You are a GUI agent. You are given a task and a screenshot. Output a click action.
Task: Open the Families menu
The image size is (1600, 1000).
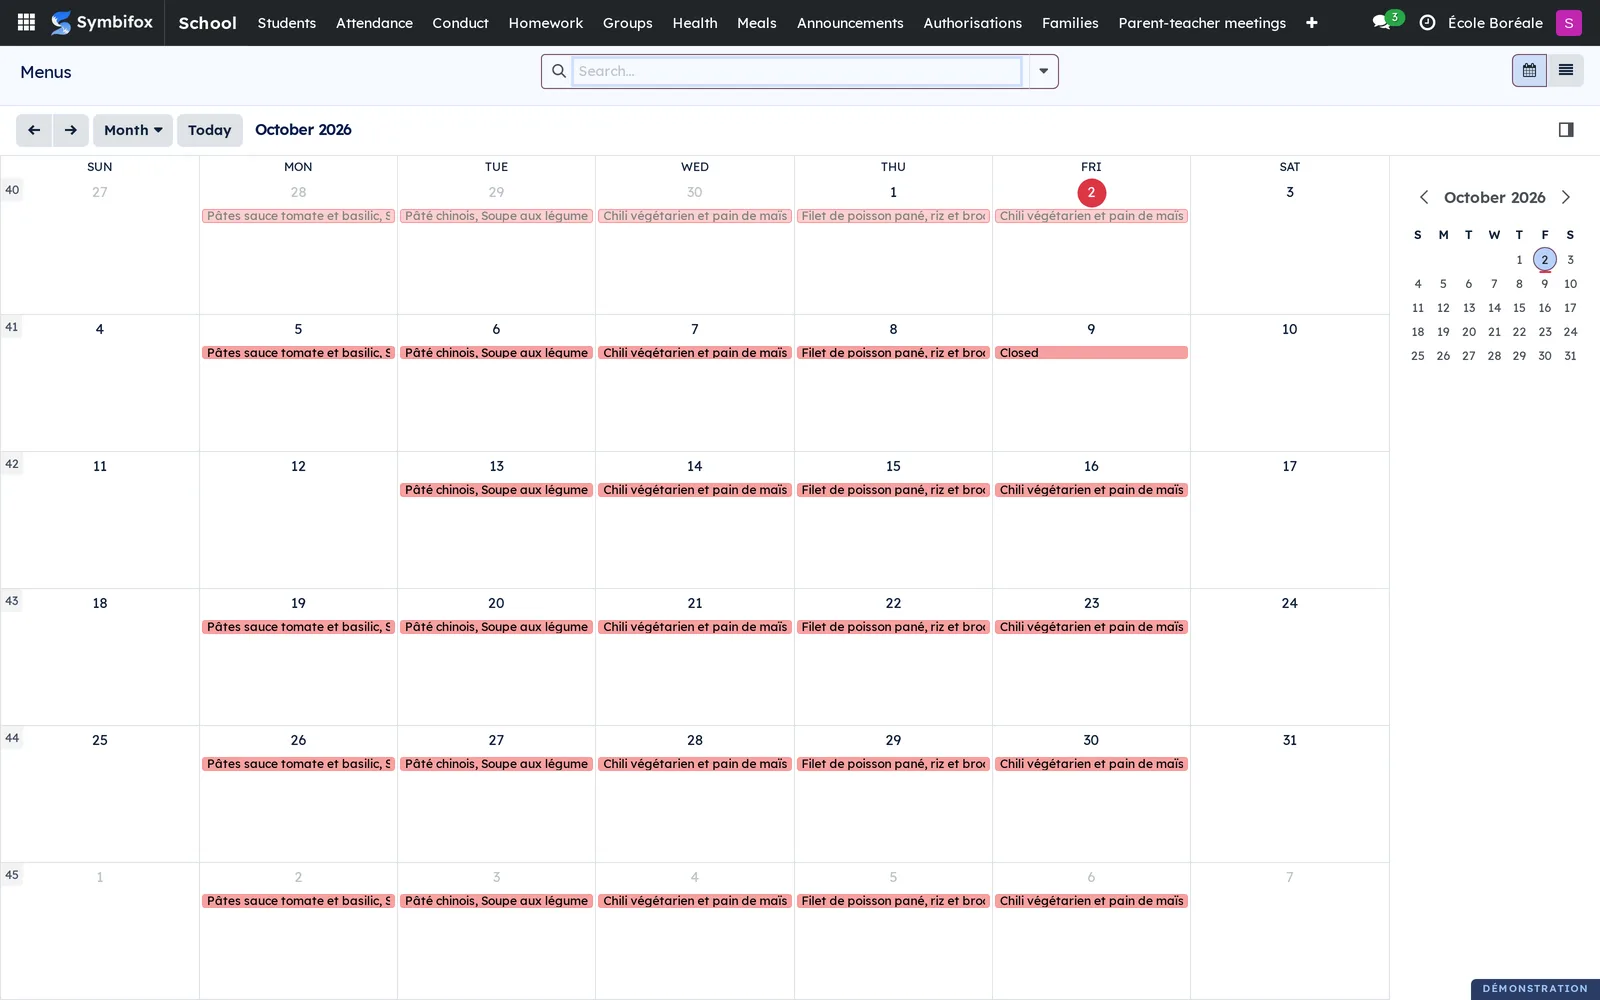tap(1070, 22)
